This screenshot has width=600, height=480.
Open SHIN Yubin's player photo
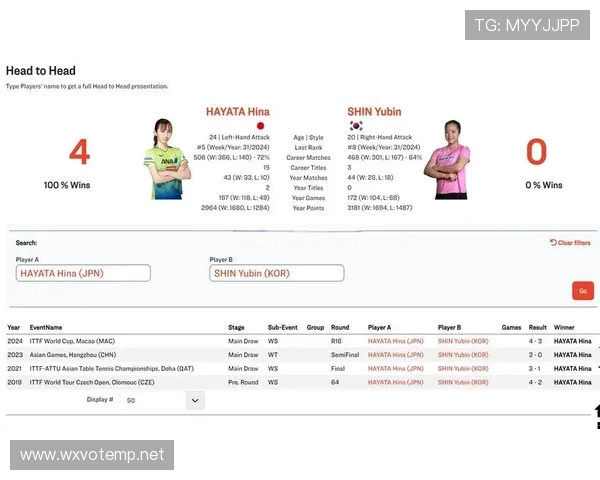(x=448, y=160)
